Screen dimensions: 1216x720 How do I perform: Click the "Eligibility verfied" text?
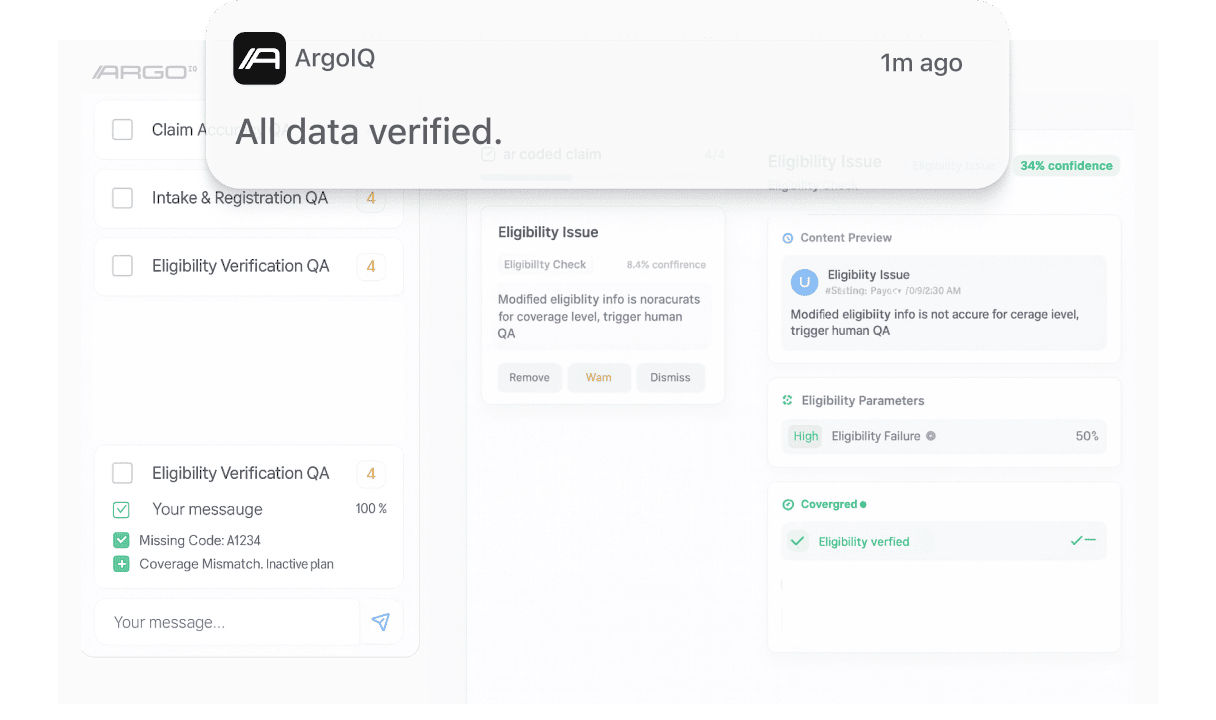tap(864, 542)
